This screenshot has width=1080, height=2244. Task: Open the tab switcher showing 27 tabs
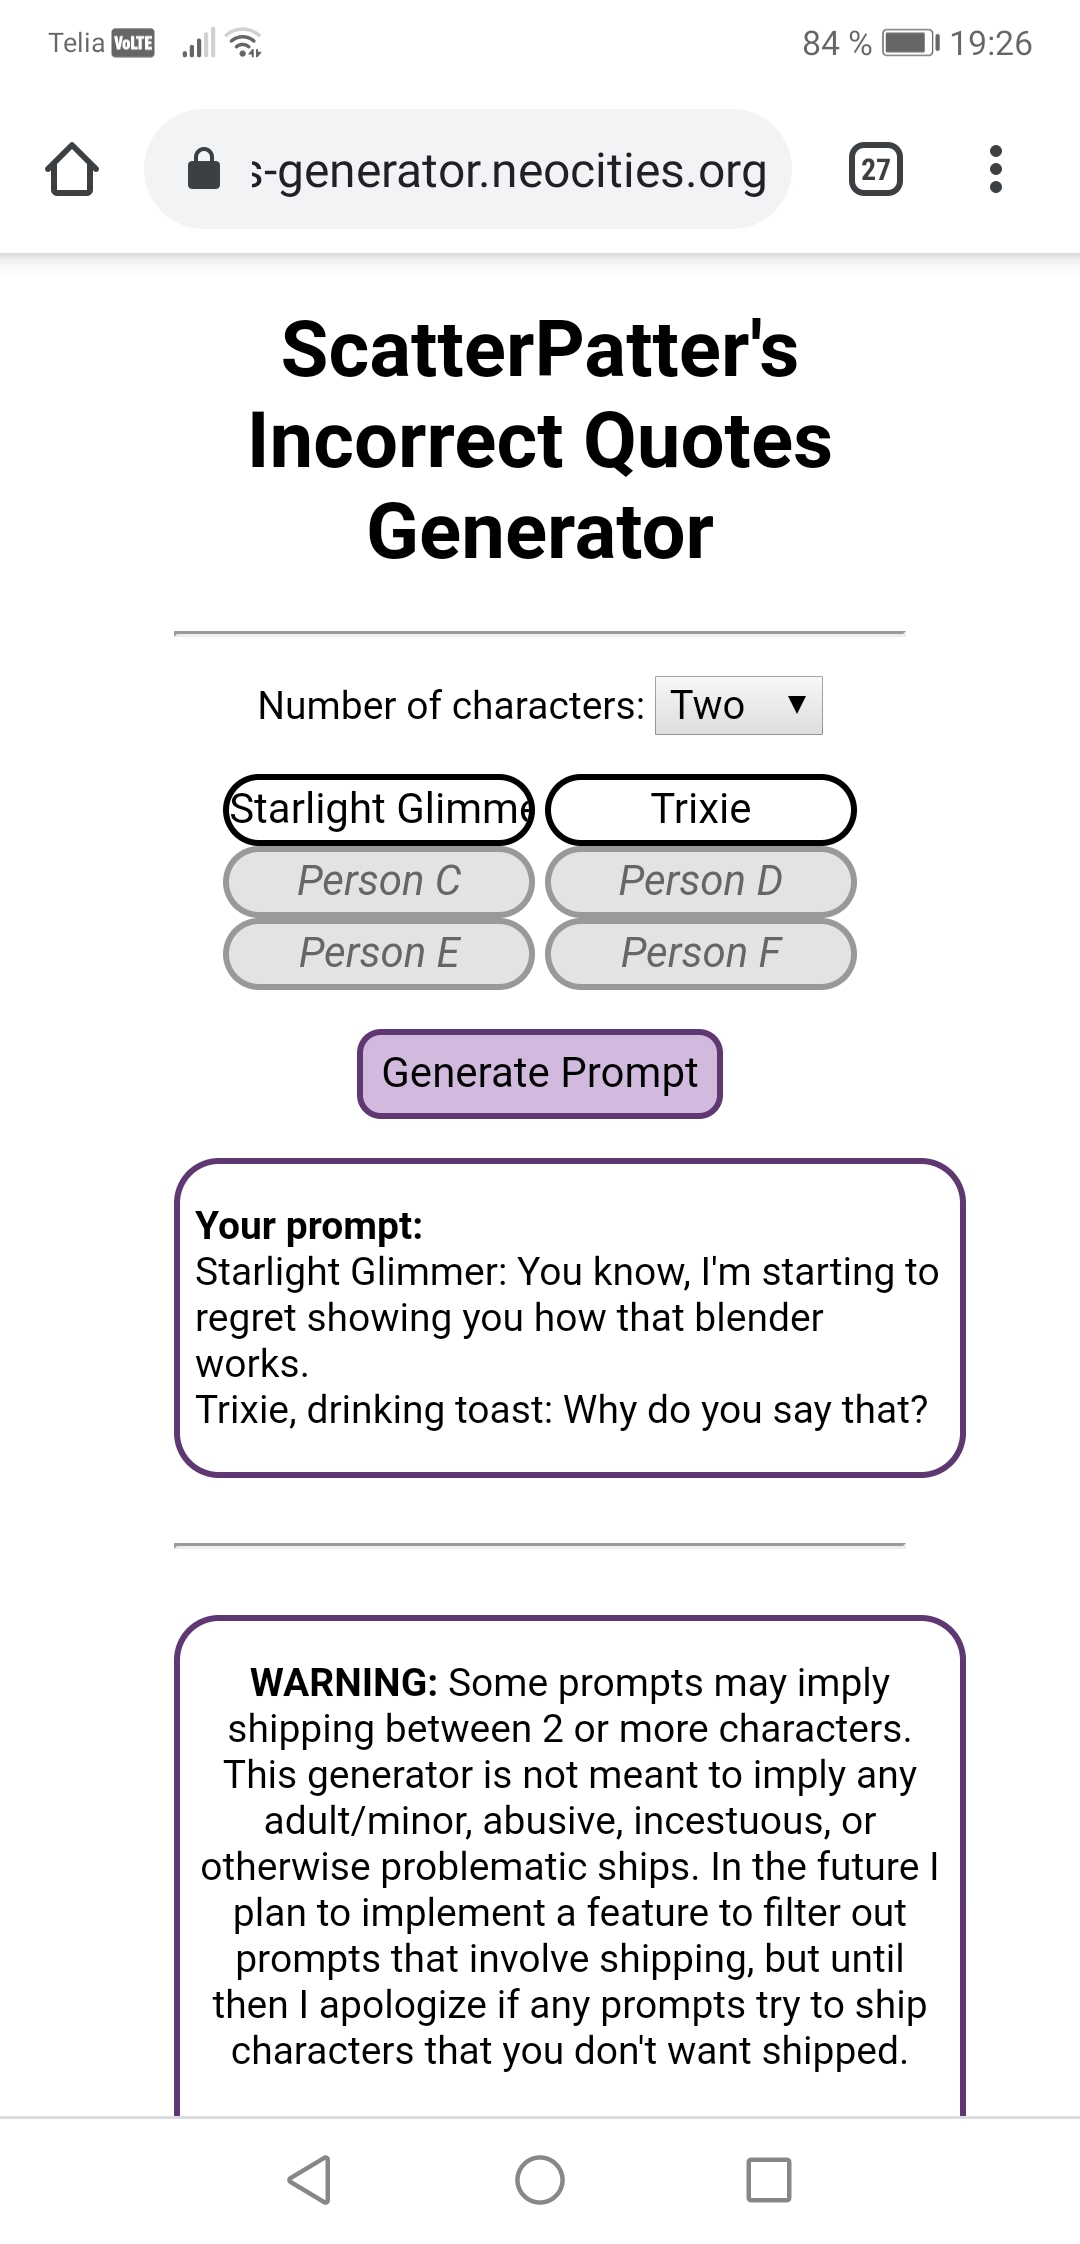click(875, 169)
